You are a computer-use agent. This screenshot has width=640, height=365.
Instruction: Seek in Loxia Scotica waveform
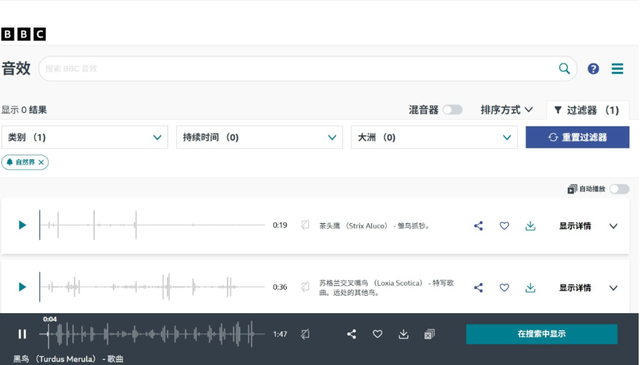pos(152,287)
